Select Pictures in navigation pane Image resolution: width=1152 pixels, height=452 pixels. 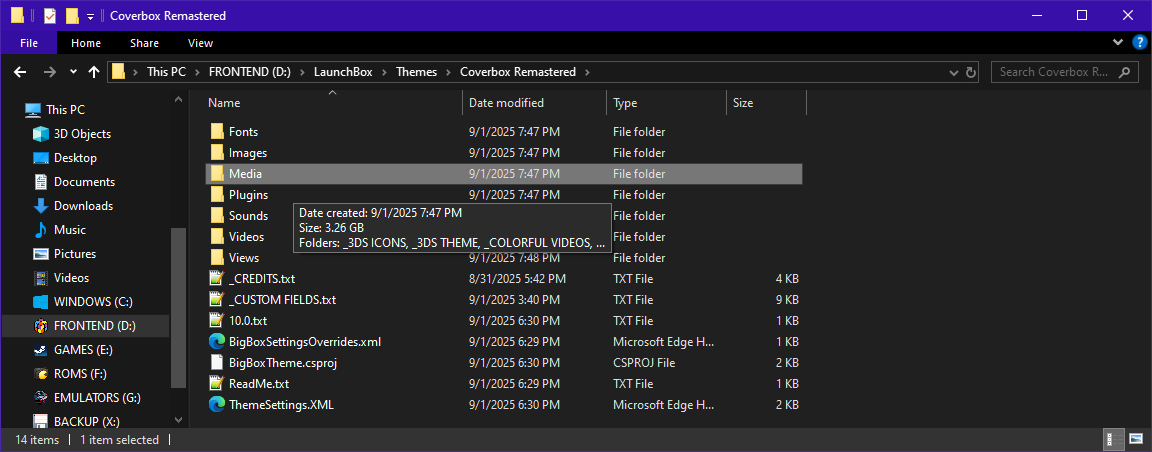coord(75,254)
